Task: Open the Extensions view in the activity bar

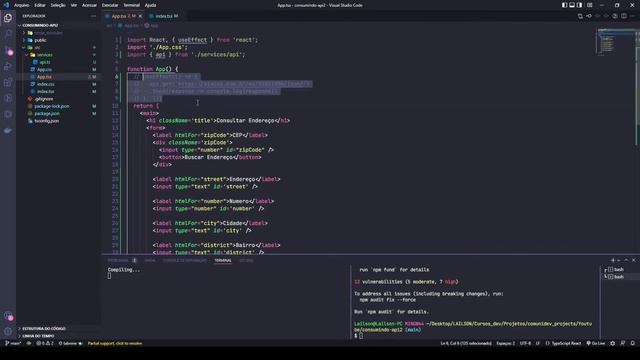Action: click(8, 82)
